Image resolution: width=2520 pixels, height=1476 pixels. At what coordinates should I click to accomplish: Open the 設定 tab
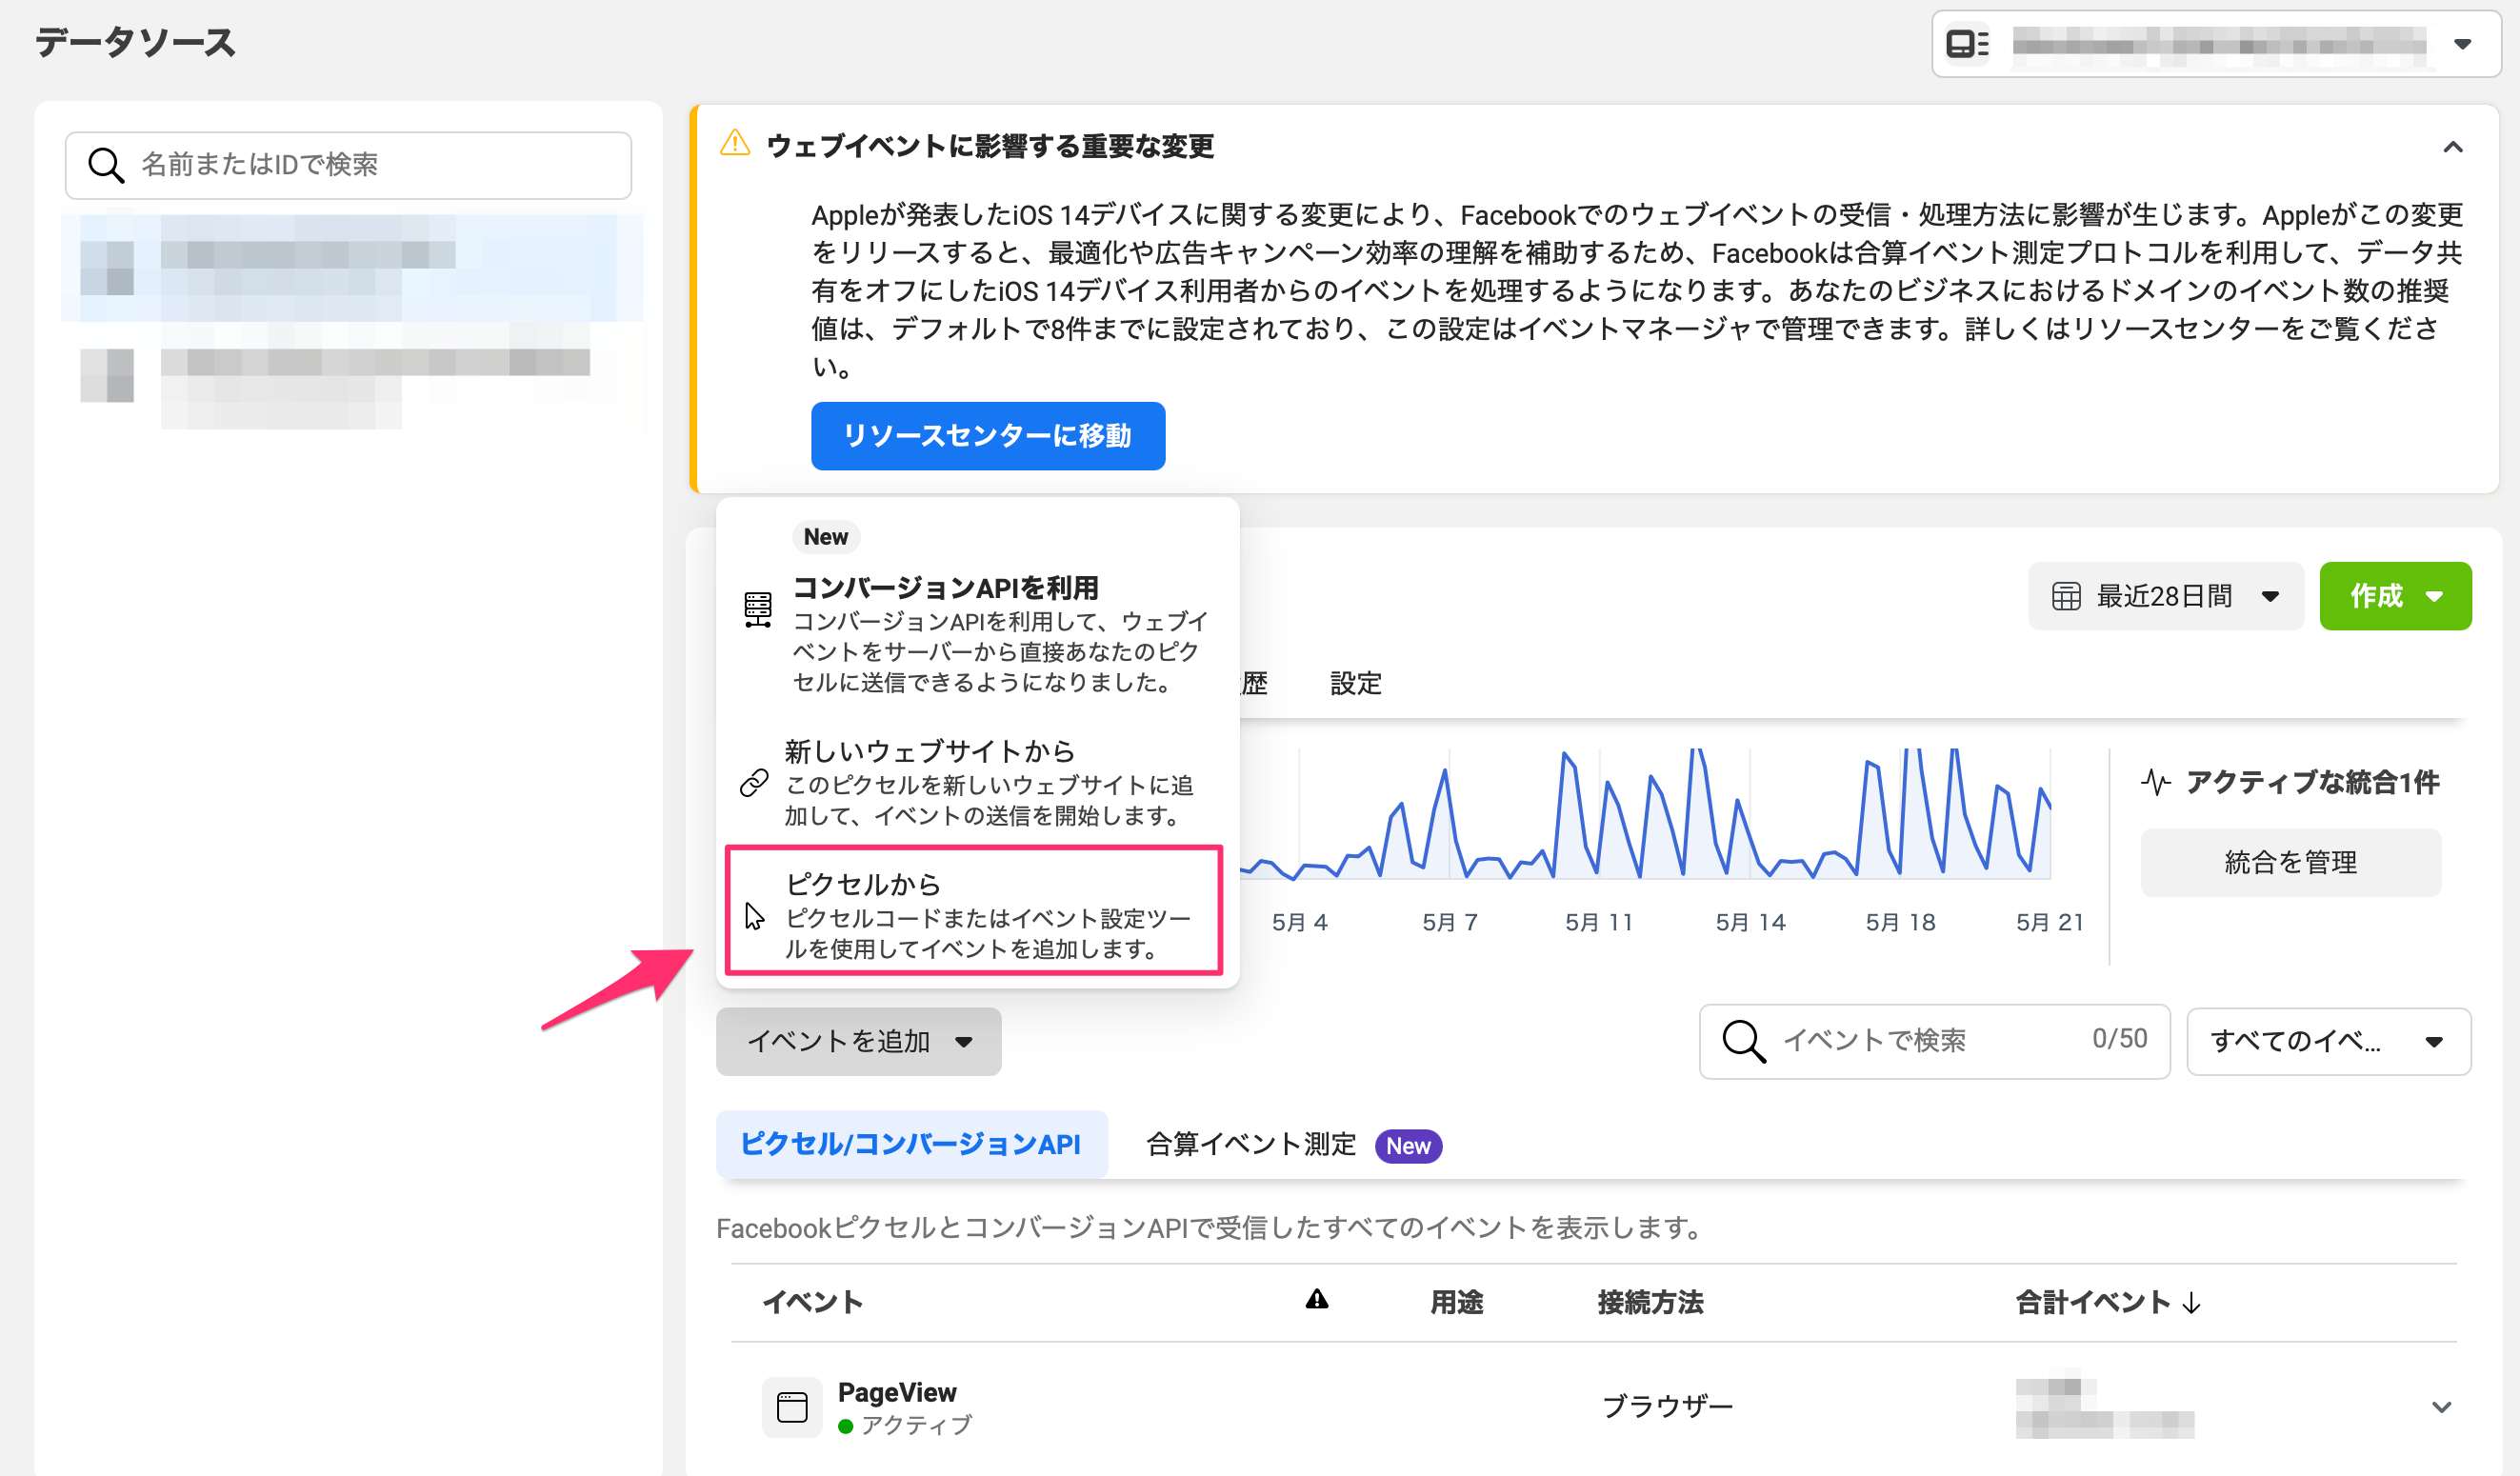coord(1356,683)
